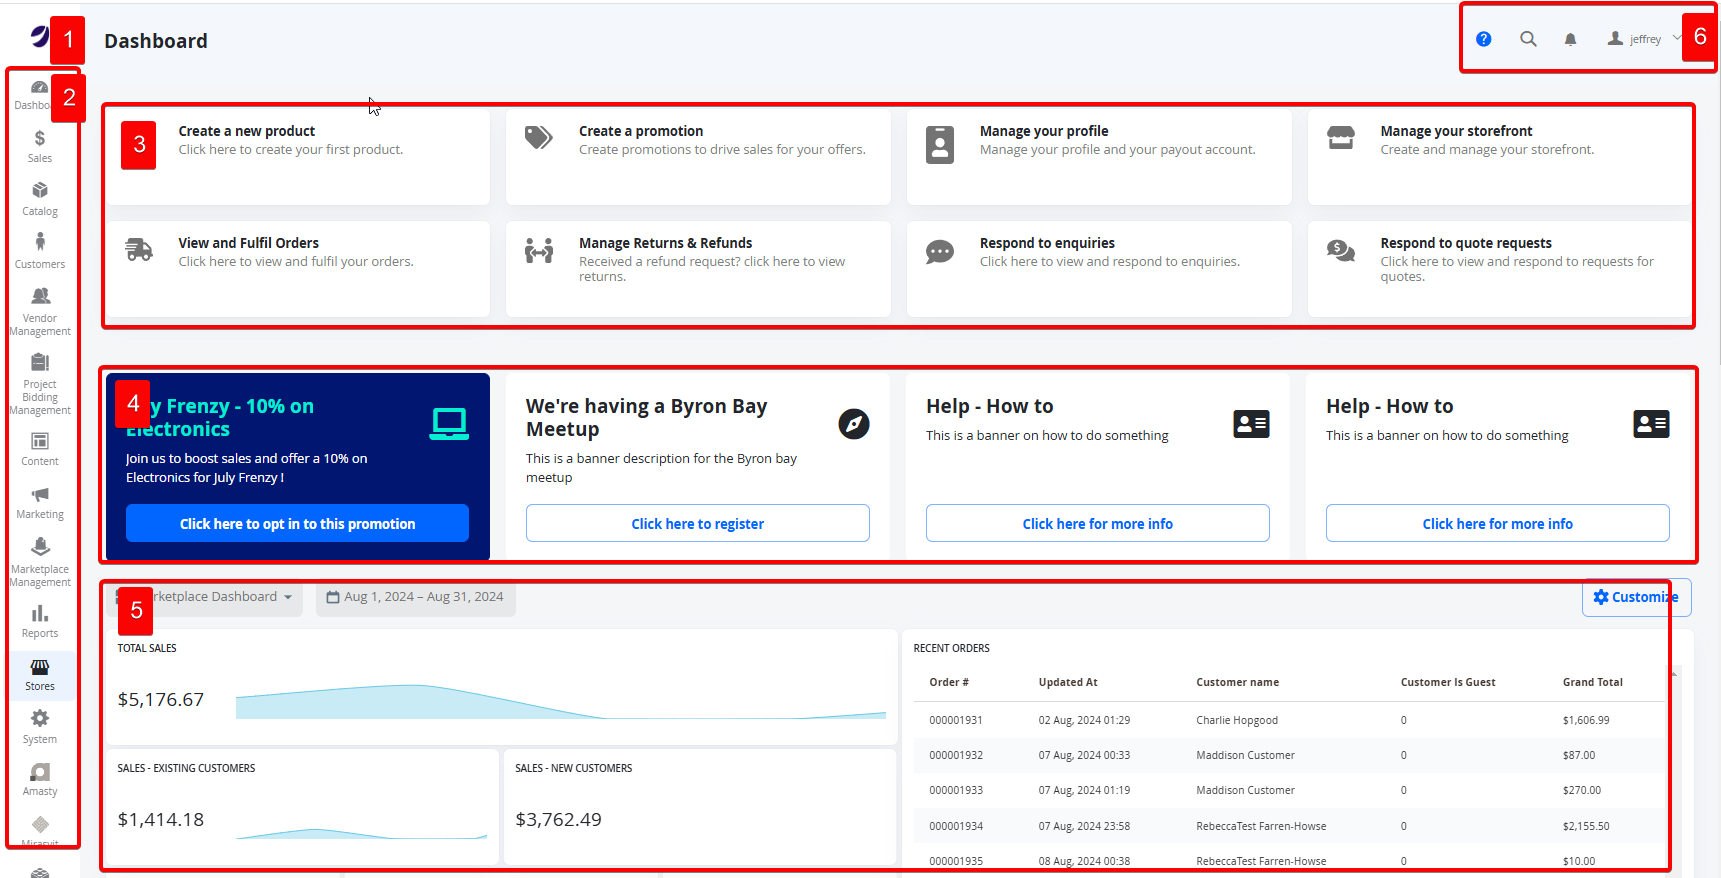
Task: Click the delivery truck orders icon
Action: coord(139,249)
